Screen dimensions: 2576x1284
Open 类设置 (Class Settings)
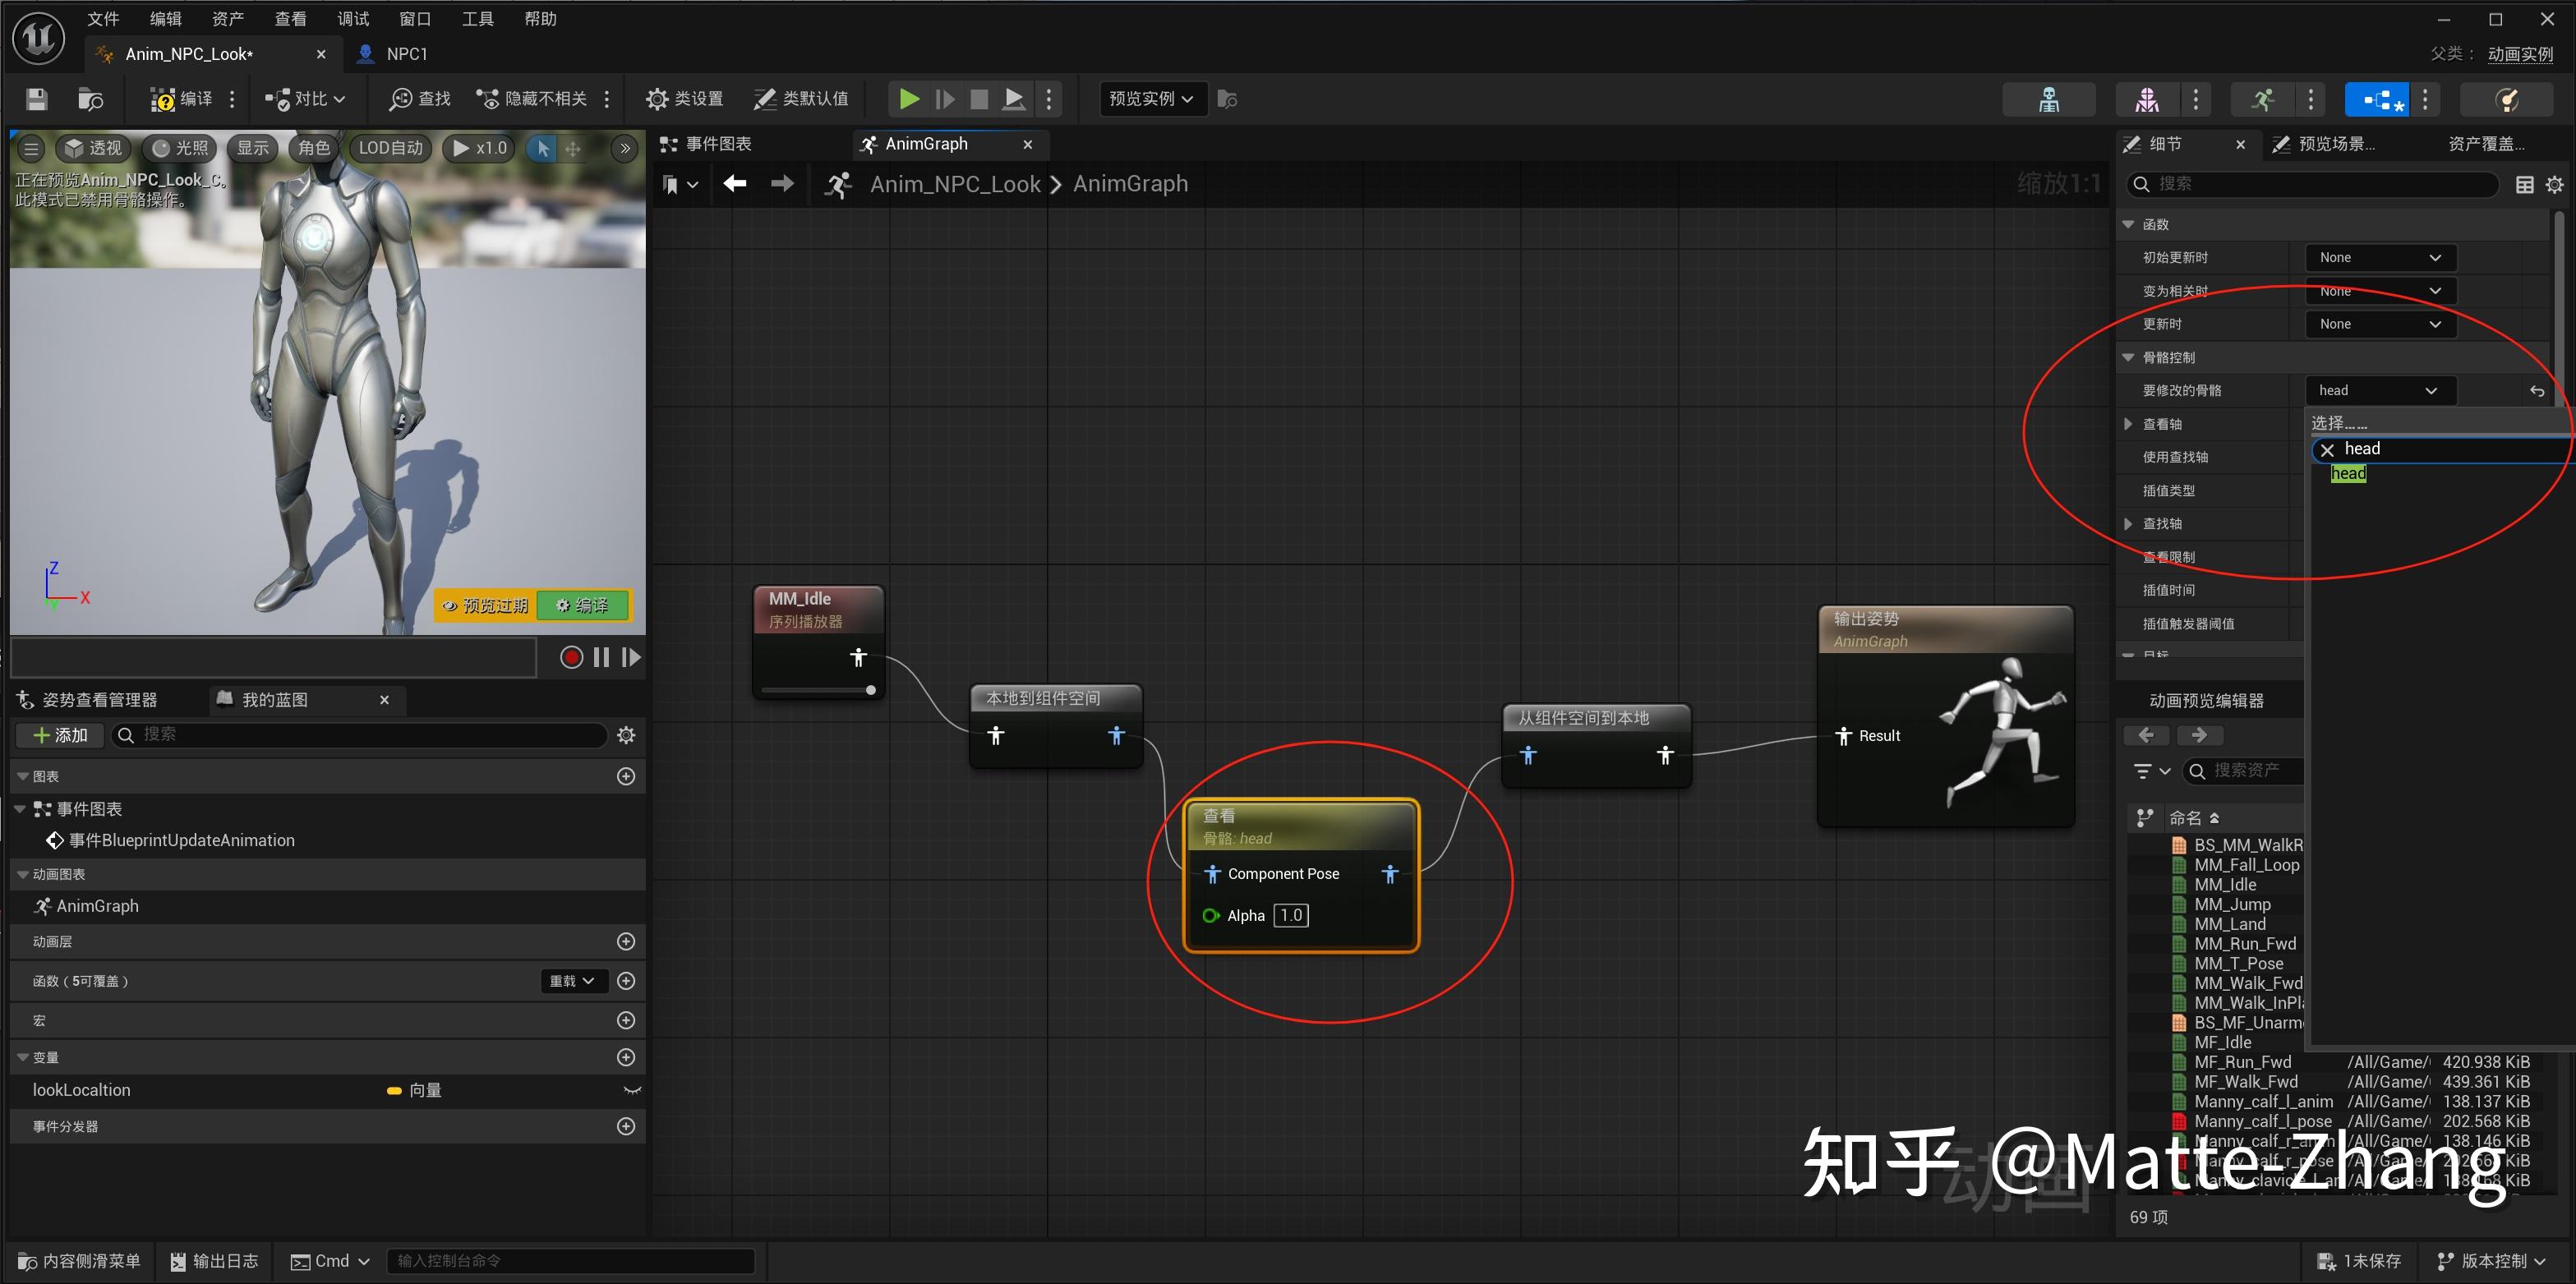click(x=683, y=99)
